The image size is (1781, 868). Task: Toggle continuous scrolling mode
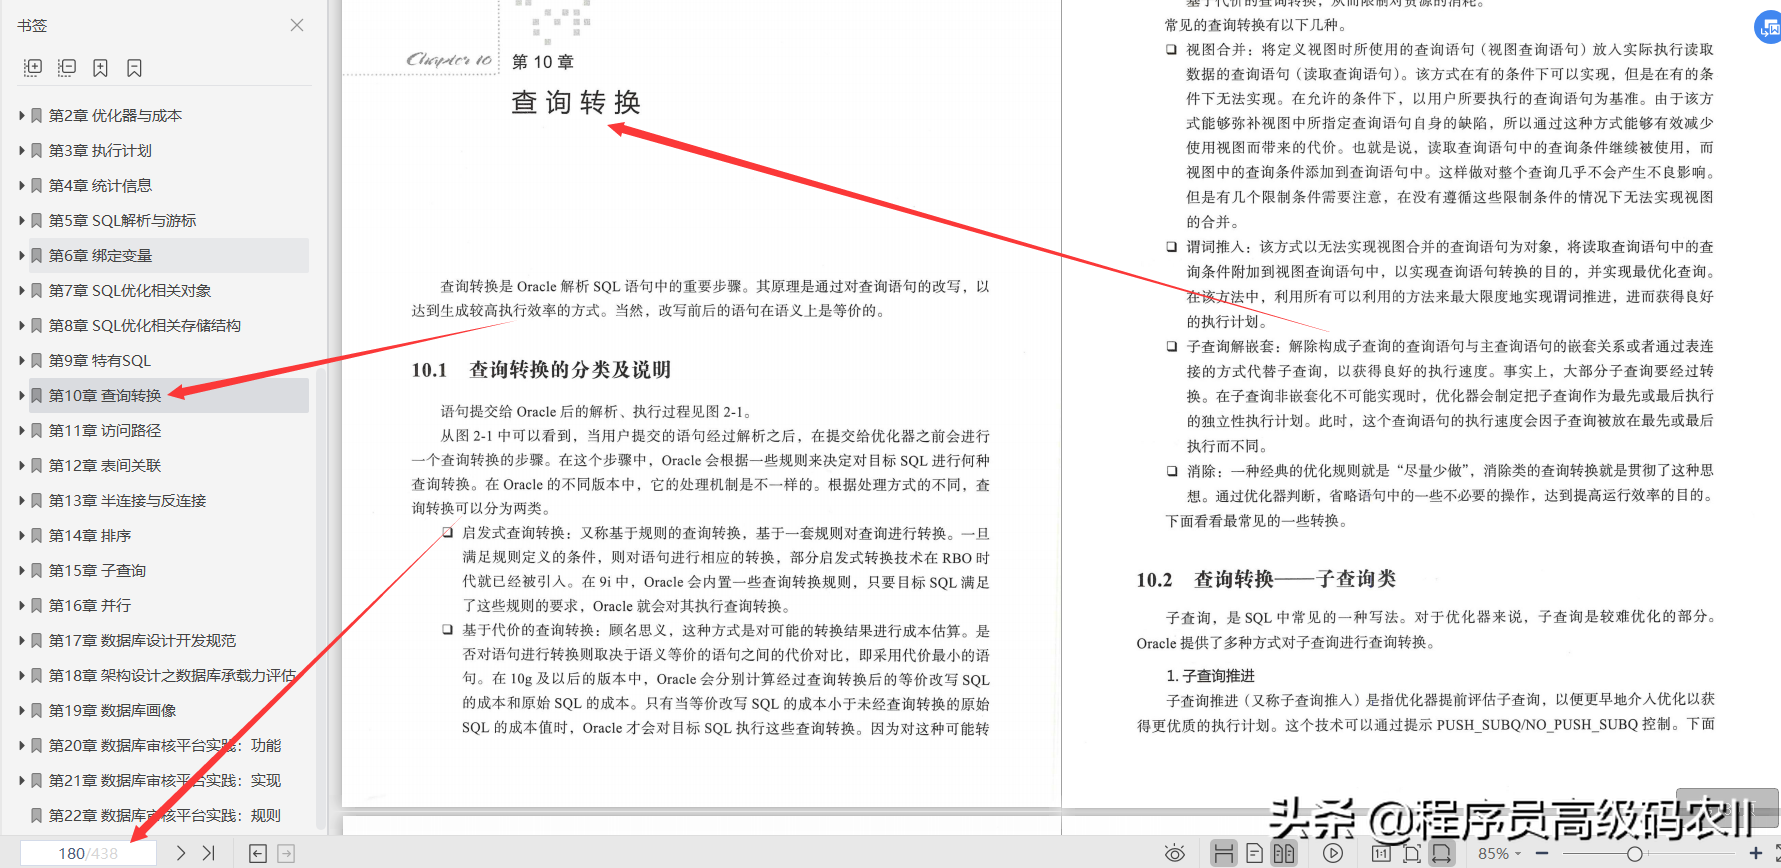[1223, 853]
